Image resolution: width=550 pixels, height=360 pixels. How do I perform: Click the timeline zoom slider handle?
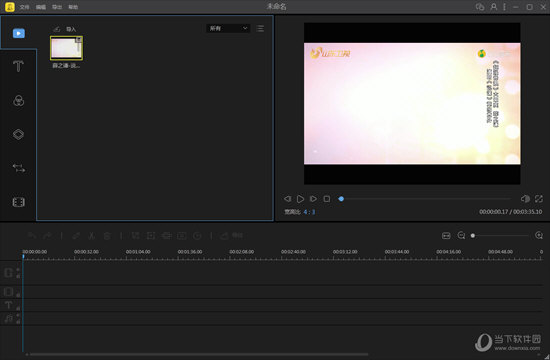click(x=473, y=235)
